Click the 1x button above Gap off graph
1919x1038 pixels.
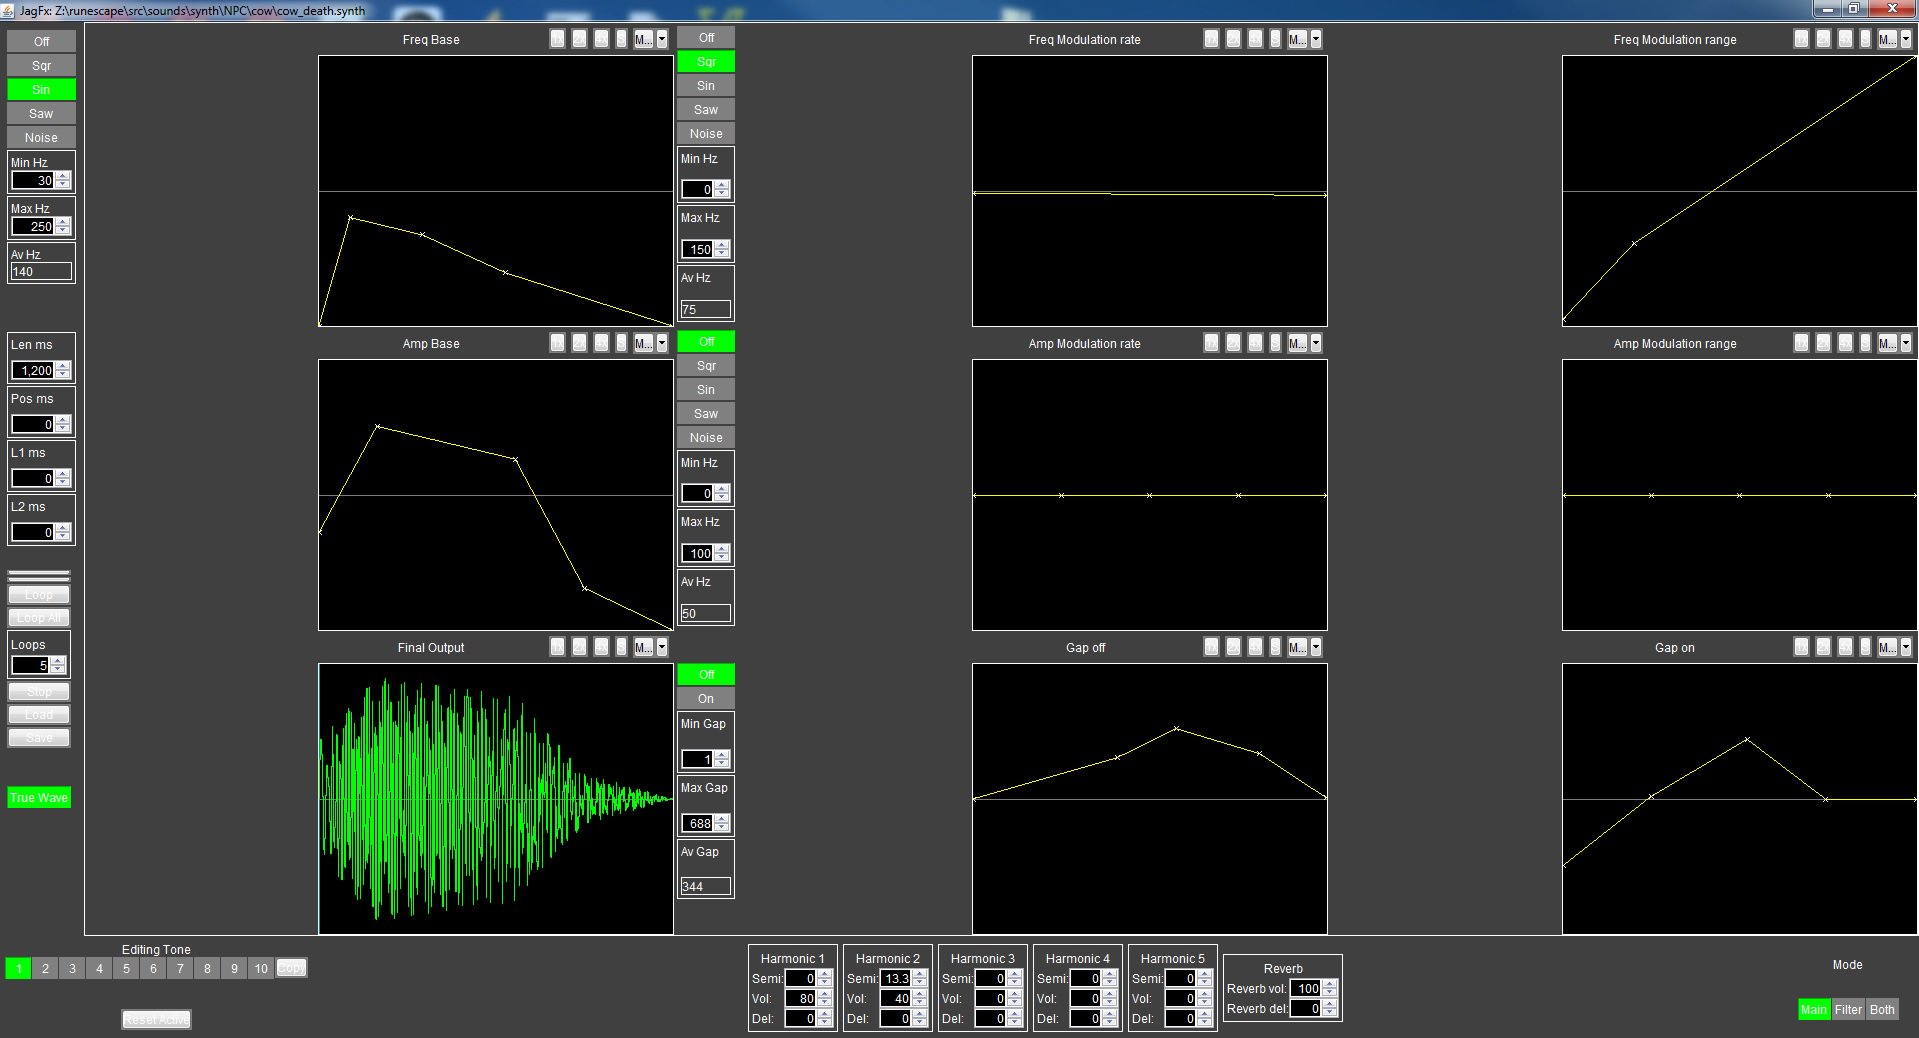[1211, 647]
